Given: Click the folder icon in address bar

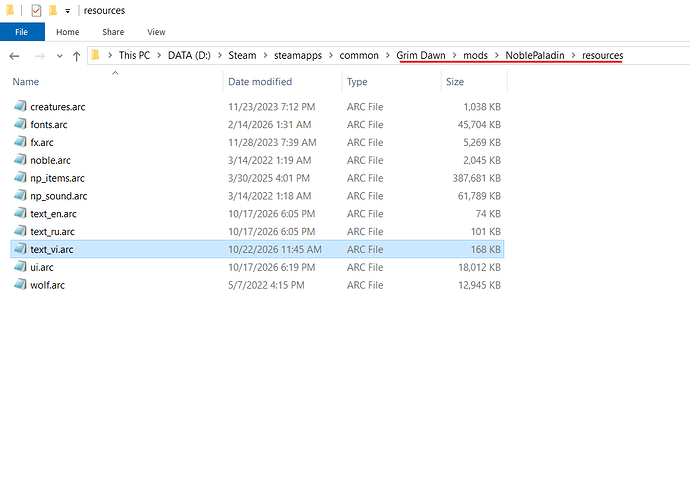Looking at the screenshot, I should (95, 55).
